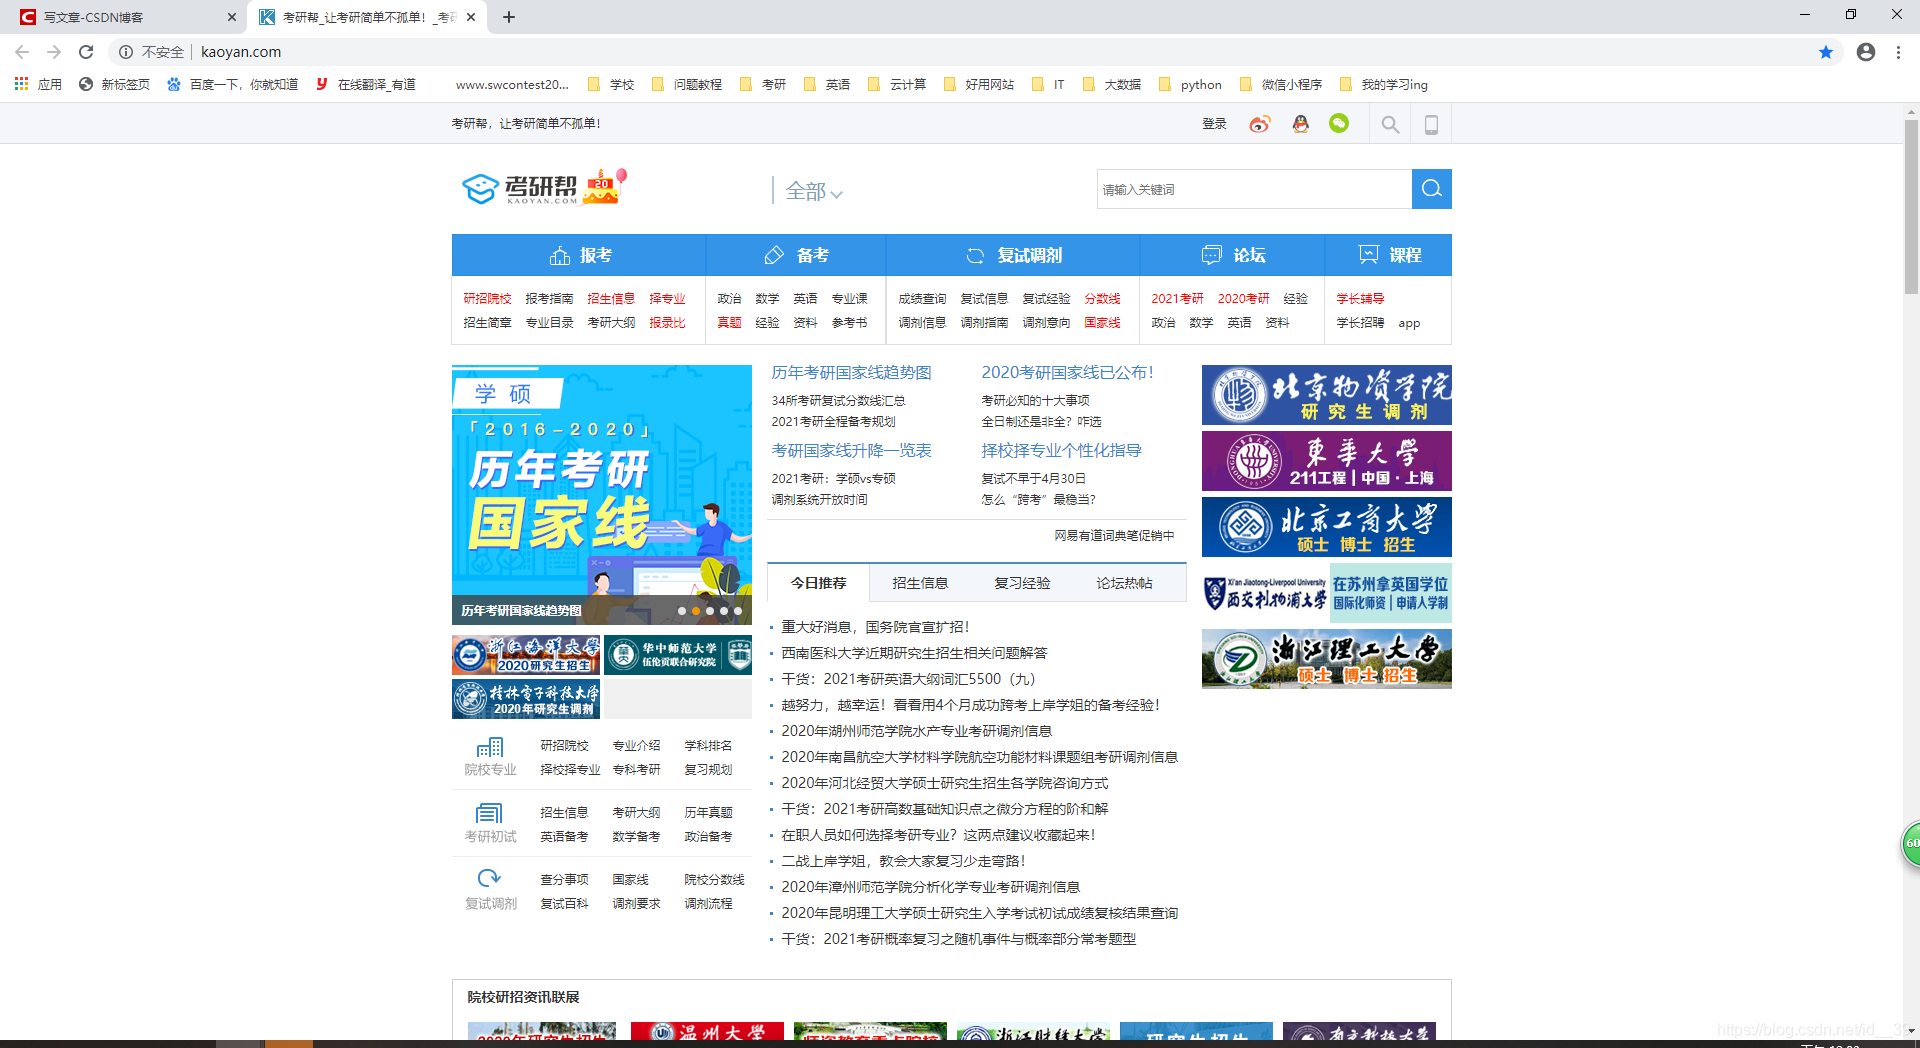The width and height of the screenshot is (1920, 1048).
Task: Click the 登录 link
Action: [x=1214, y=123]
